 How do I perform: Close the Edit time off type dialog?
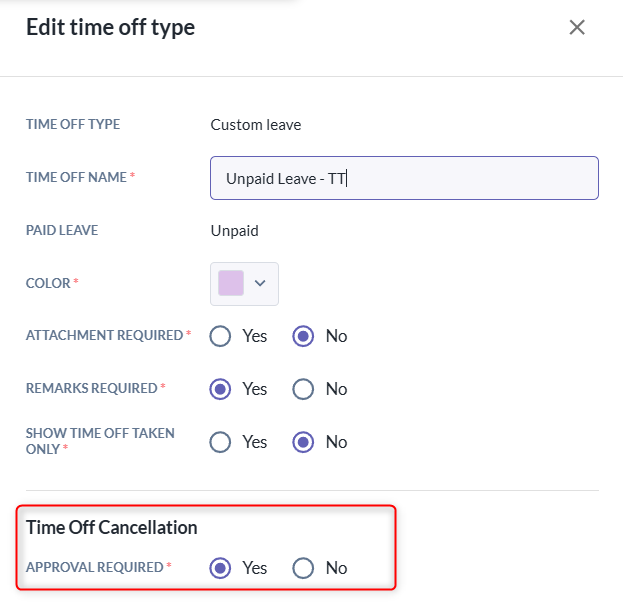[577, 27]
